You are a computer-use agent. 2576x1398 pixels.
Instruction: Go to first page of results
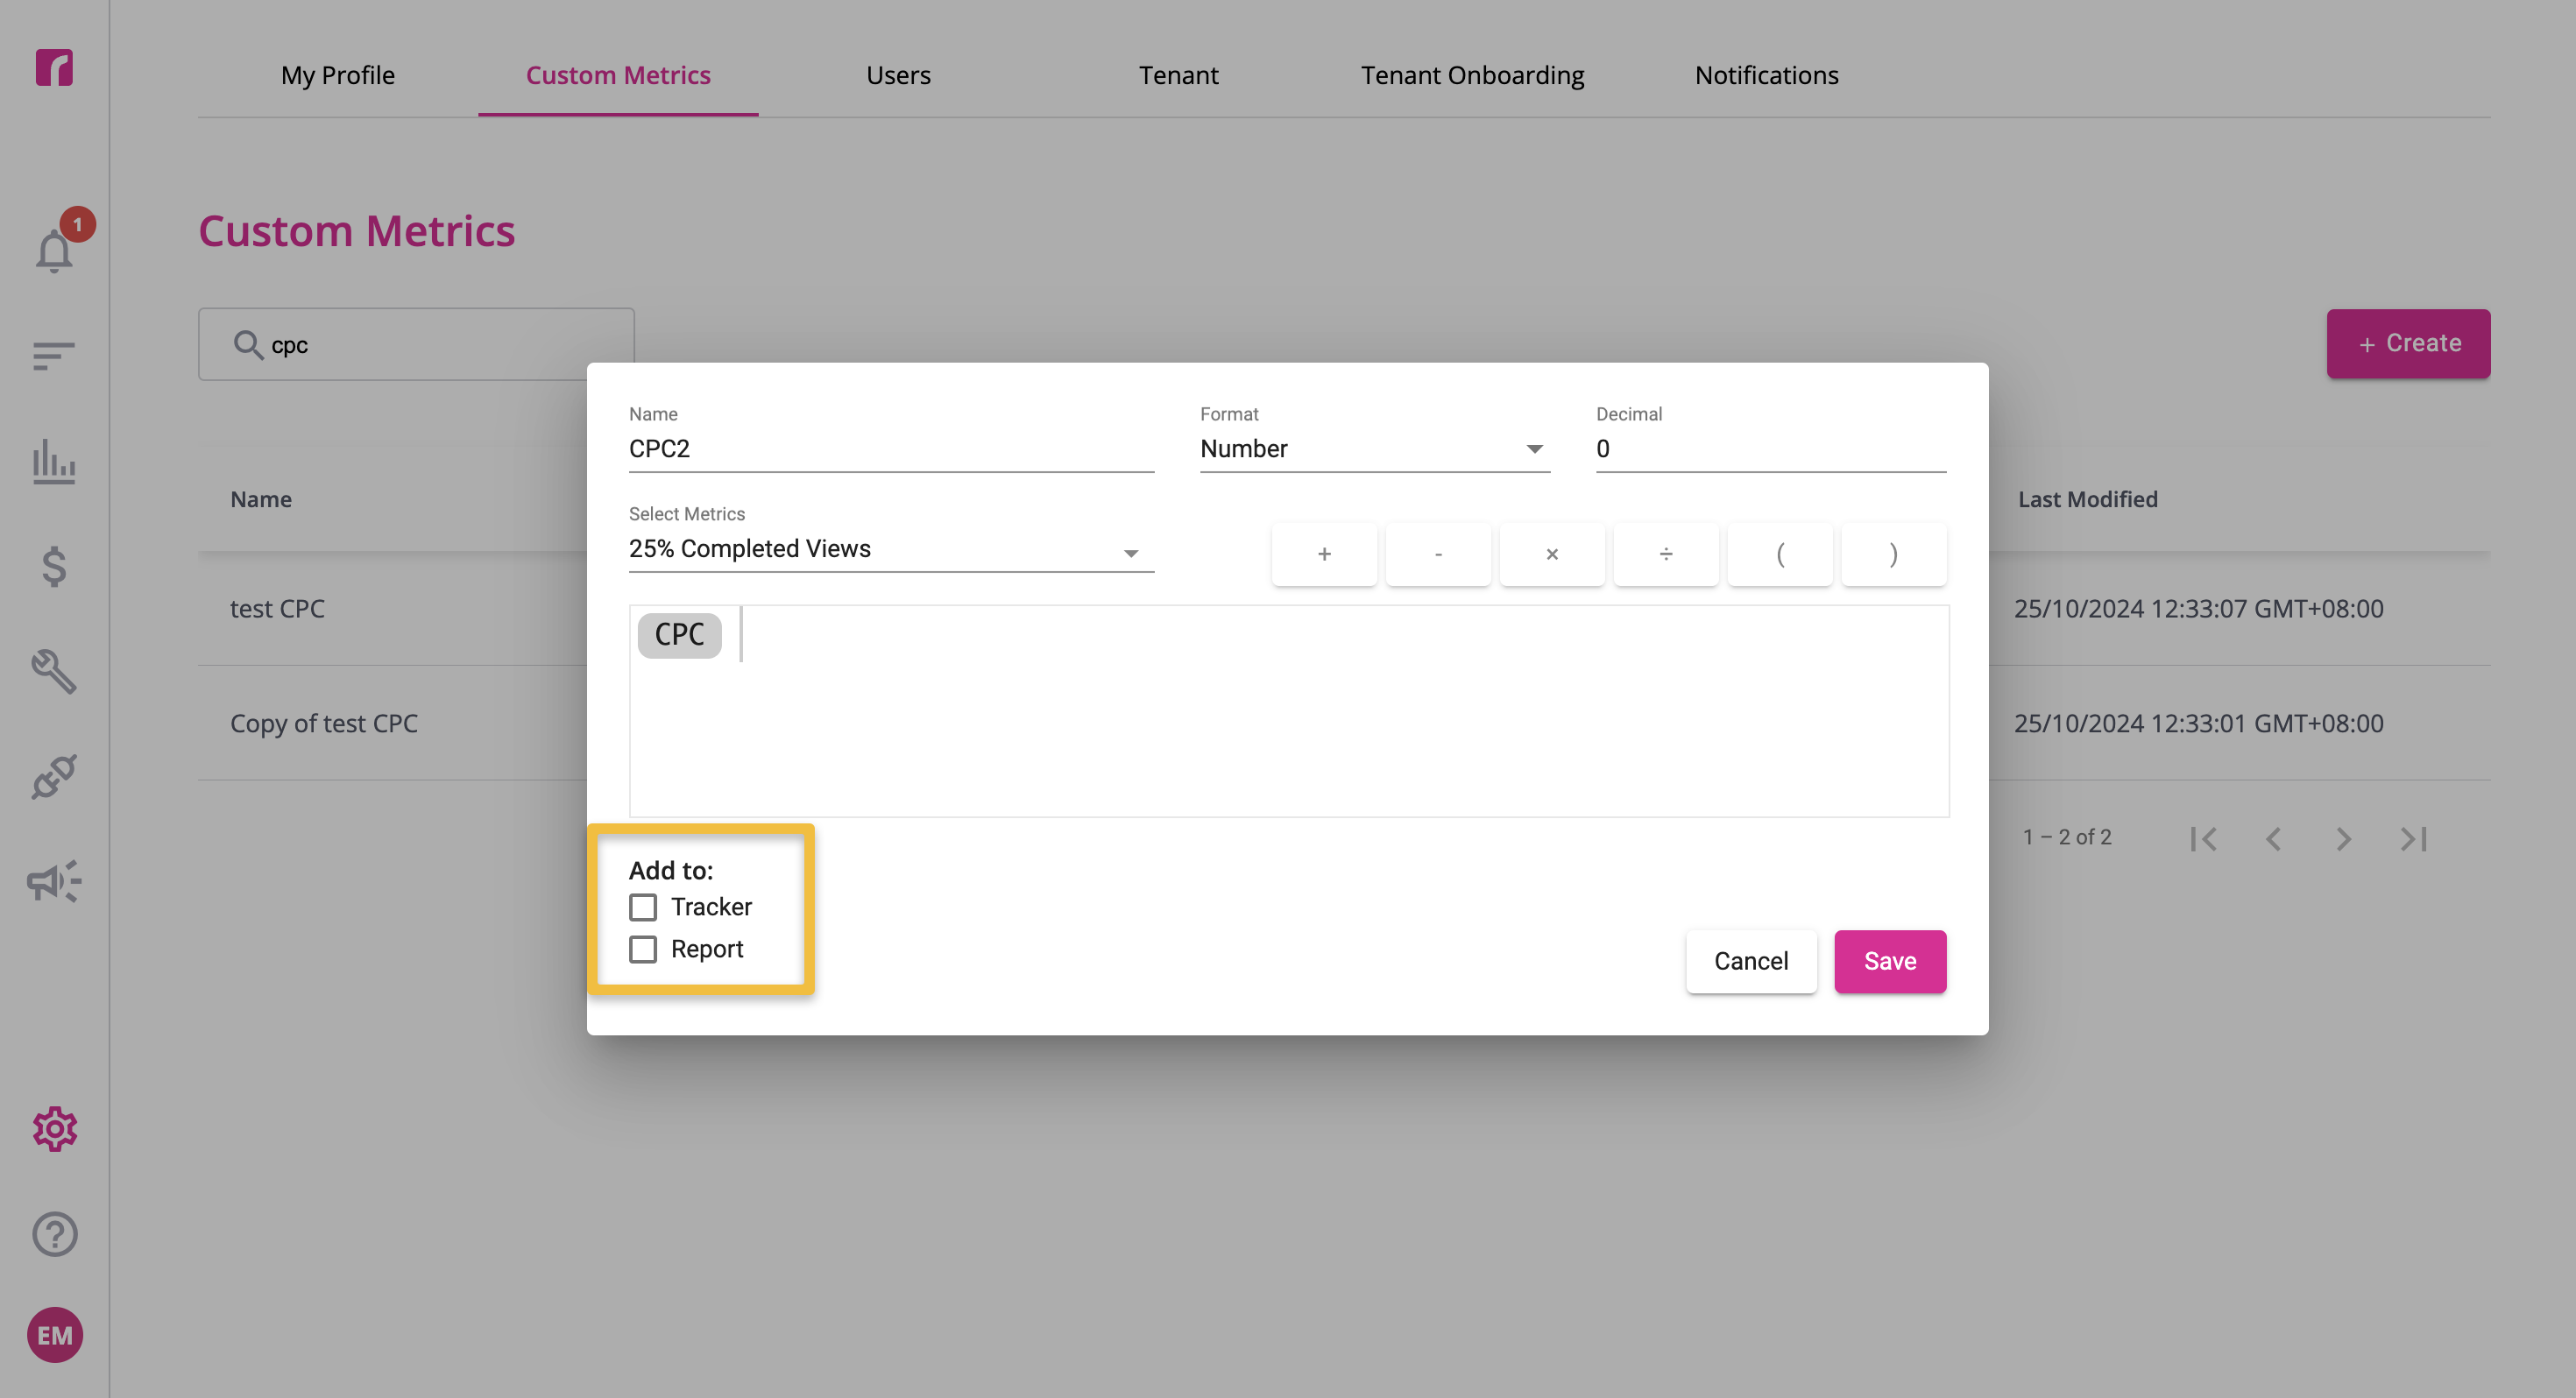2204,838
